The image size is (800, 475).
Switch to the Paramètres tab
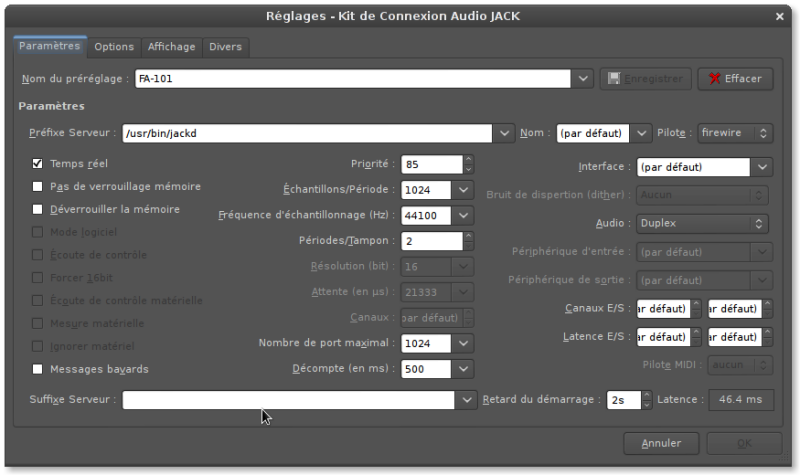49,46
